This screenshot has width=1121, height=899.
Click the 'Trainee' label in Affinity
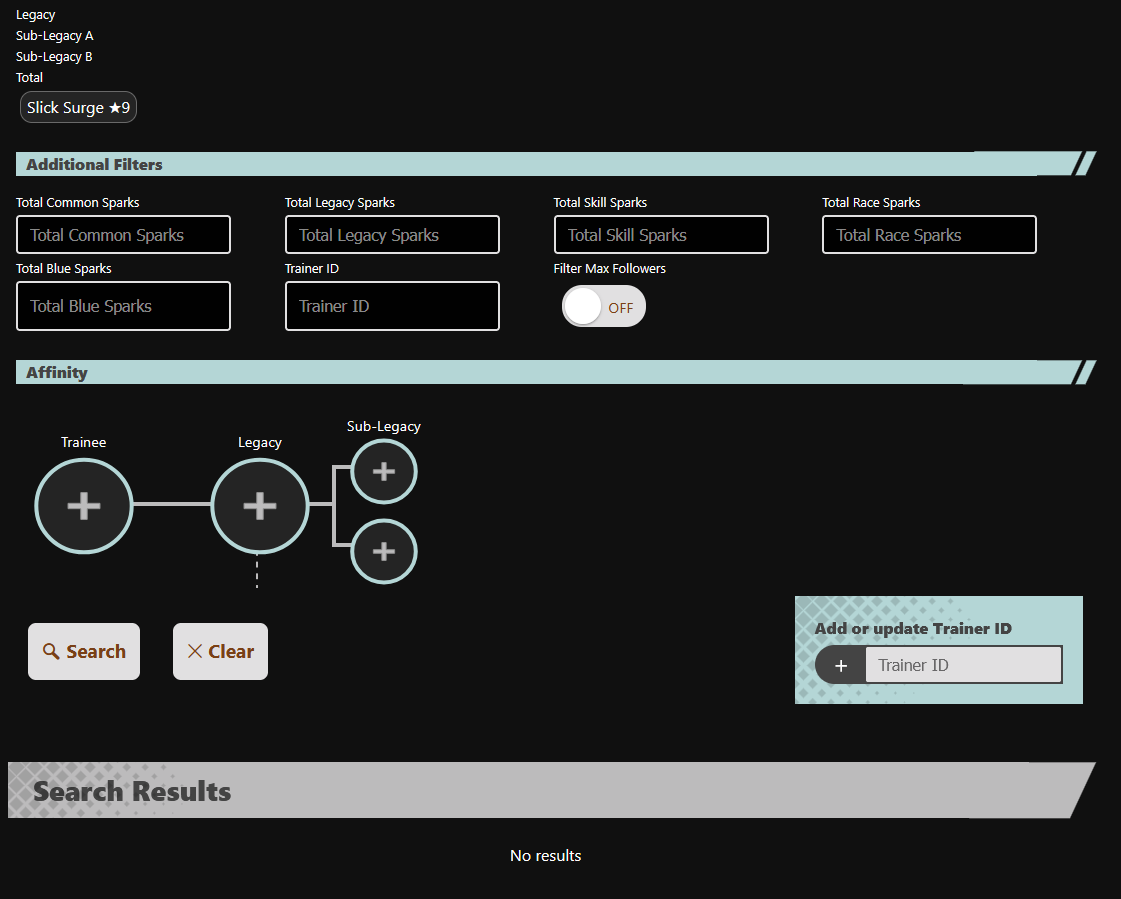pyautogui.click(x=84, y=442)
